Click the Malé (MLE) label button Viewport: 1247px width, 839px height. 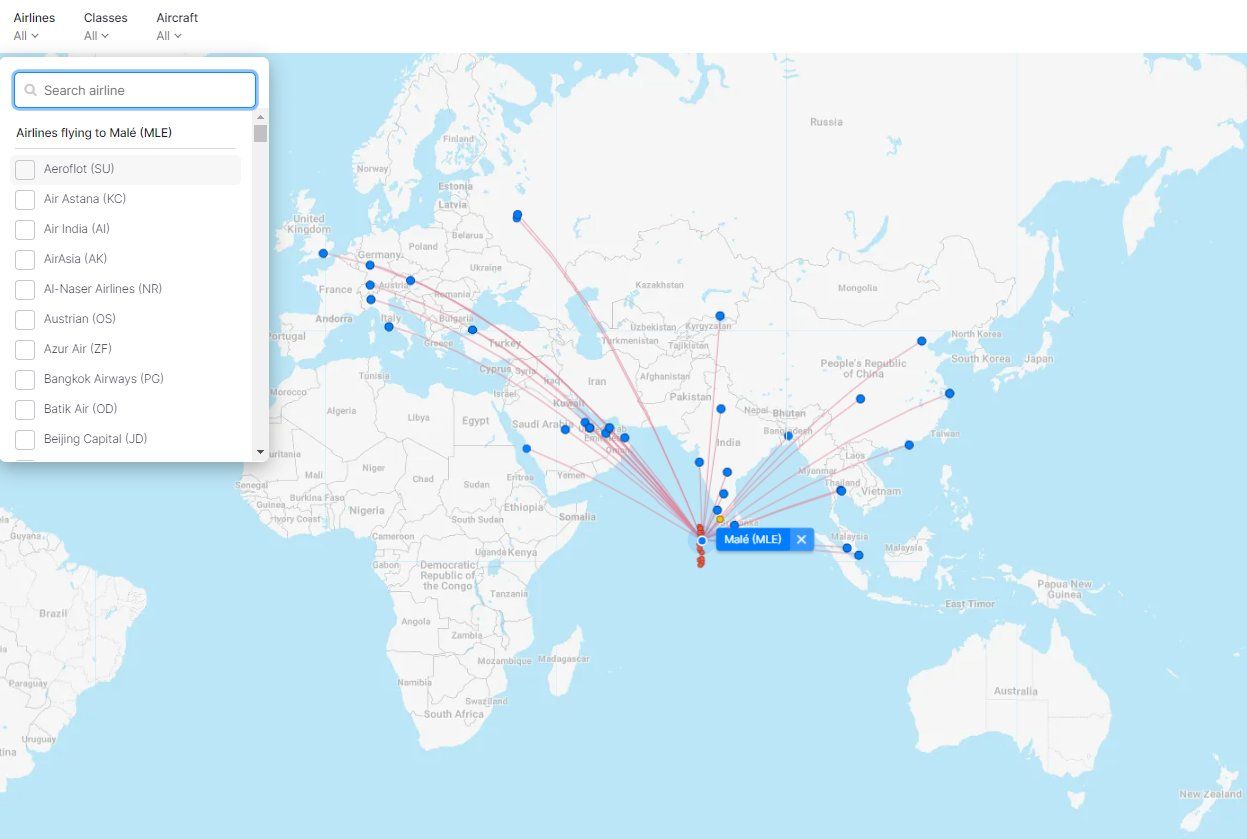tap(753, 539)
